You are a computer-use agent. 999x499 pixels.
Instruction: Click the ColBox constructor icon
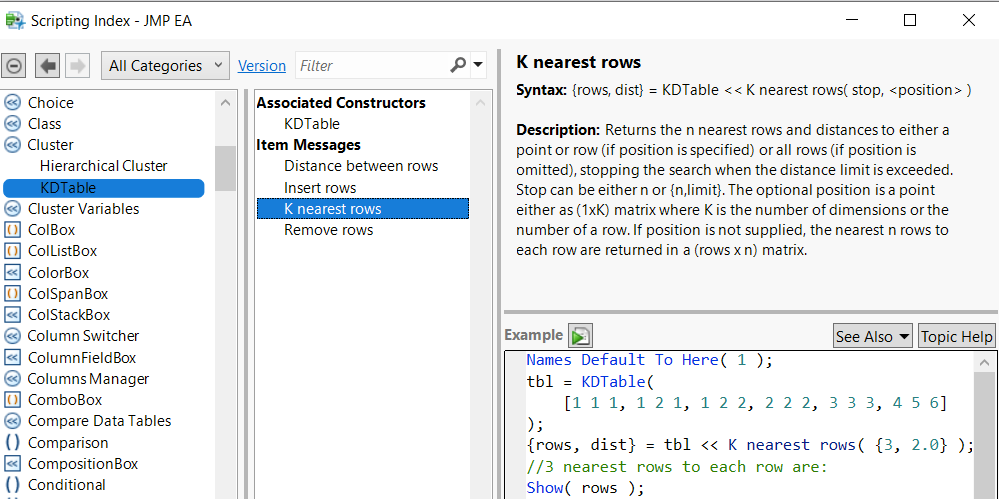coord(12,229)
